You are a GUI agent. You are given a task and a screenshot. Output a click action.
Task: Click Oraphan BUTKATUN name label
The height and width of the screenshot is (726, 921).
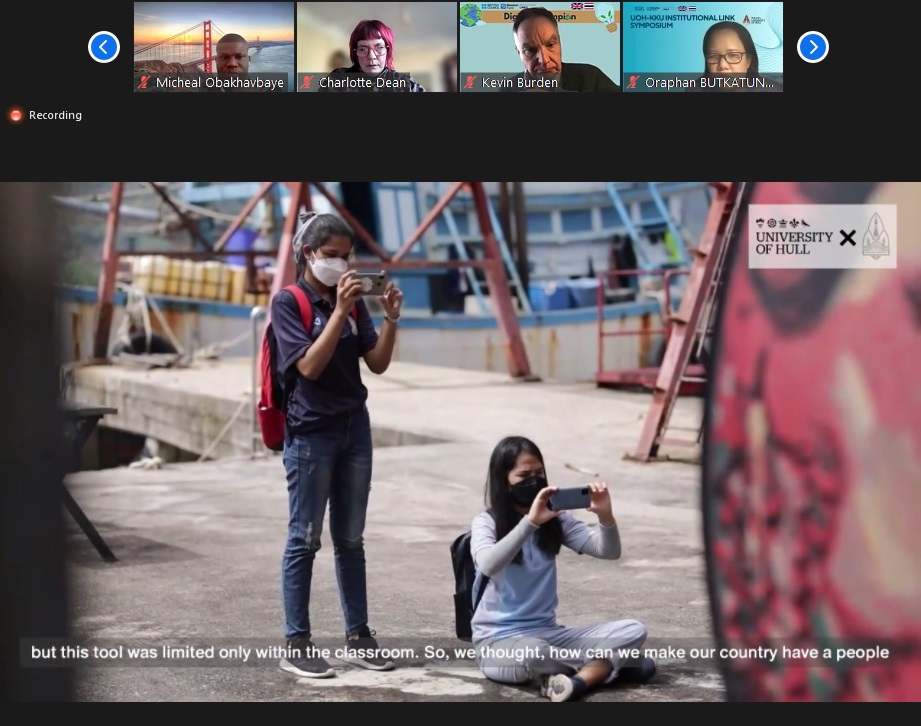tap(710, 83)
